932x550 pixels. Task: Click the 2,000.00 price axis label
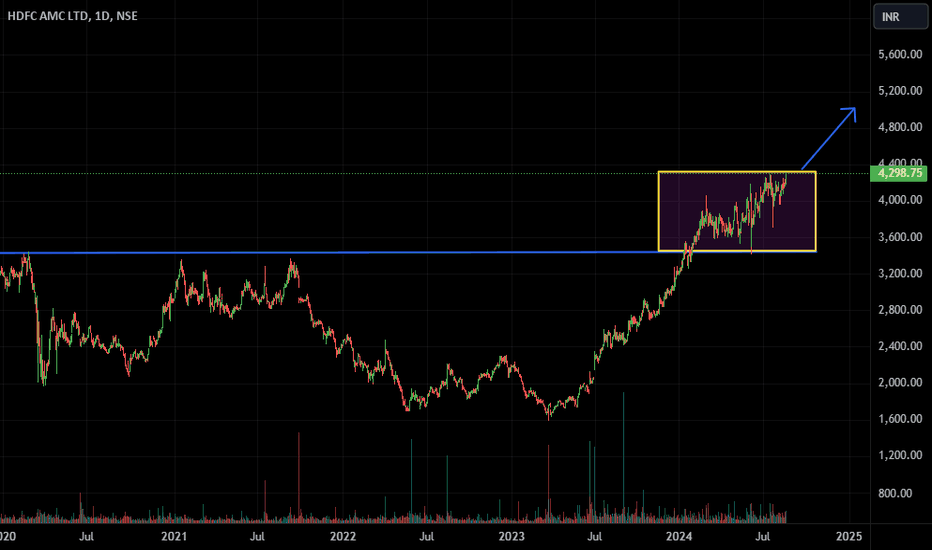click(900, 382)
